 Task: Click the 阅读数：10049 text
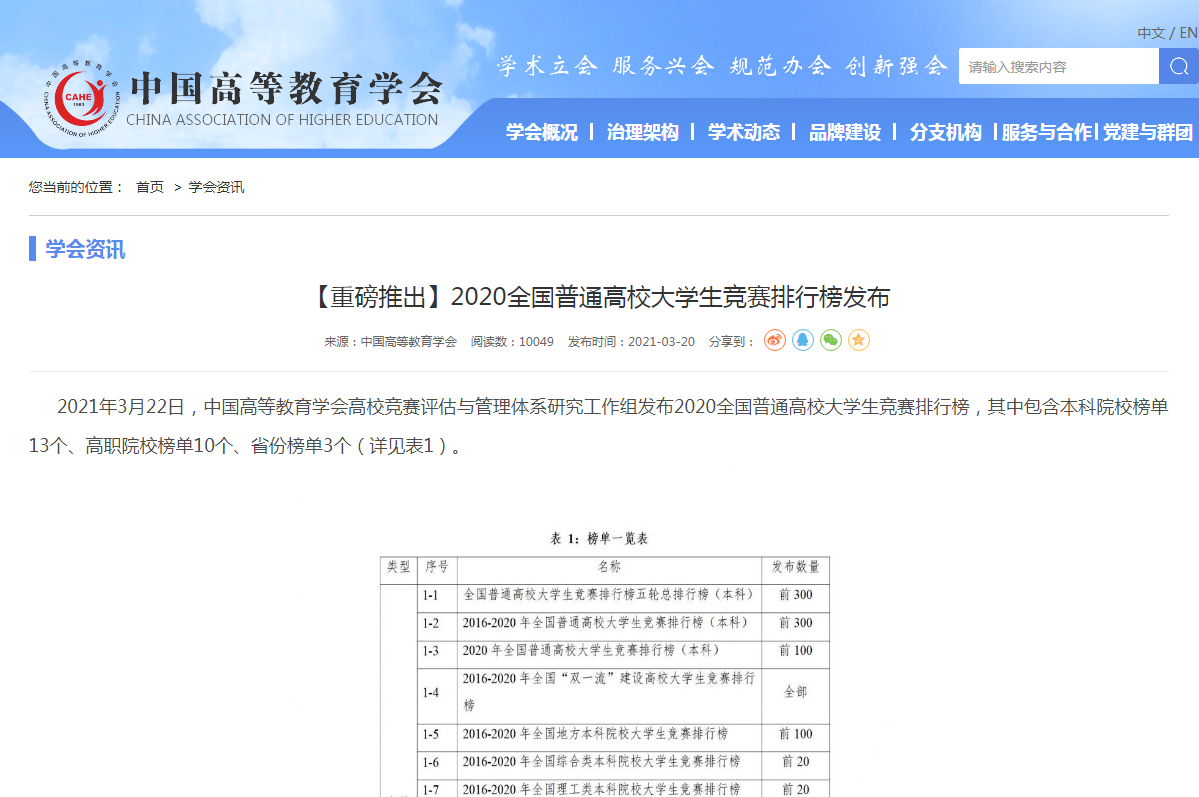click(x=512, y=342)
